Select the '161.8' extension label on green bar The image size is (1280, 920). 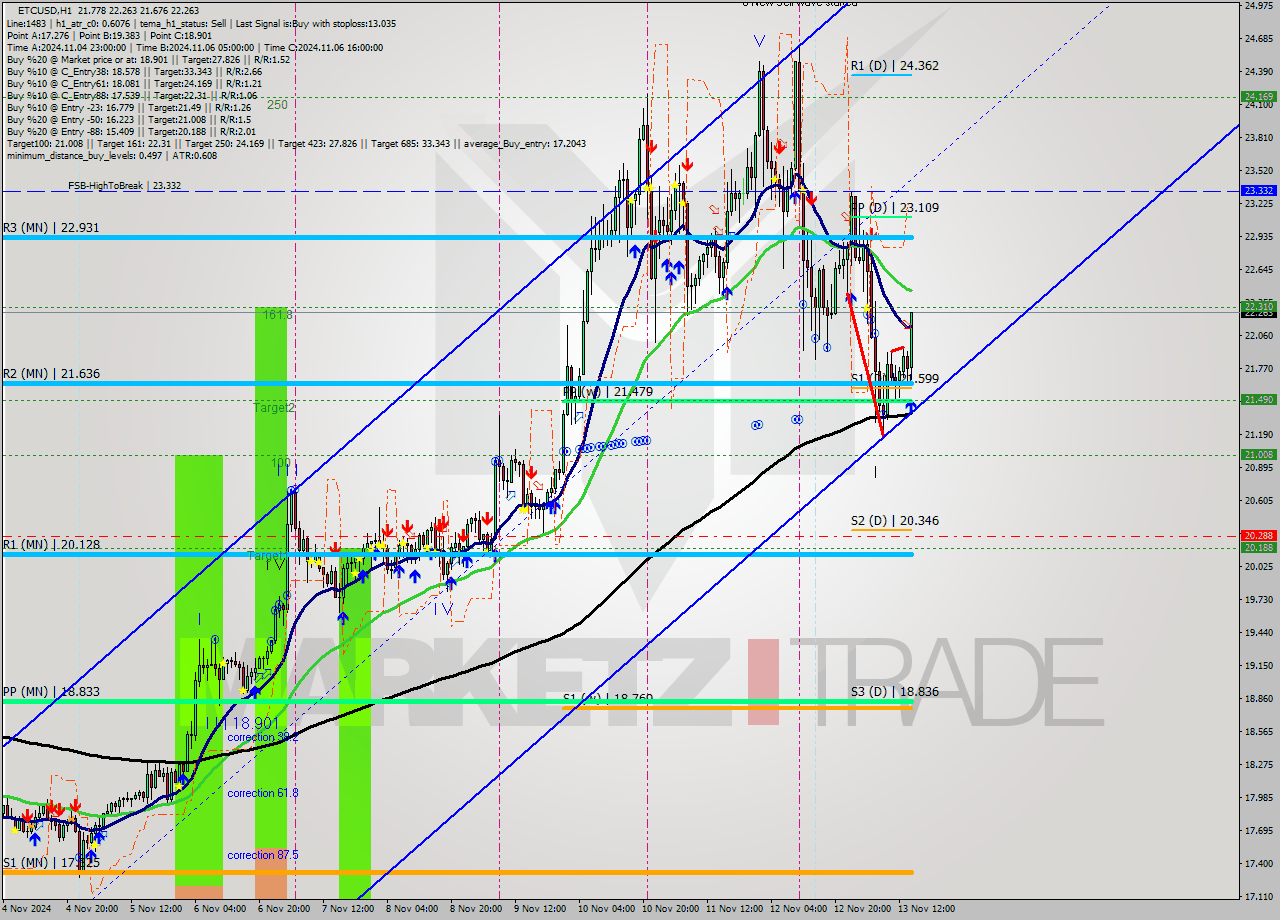278,314
